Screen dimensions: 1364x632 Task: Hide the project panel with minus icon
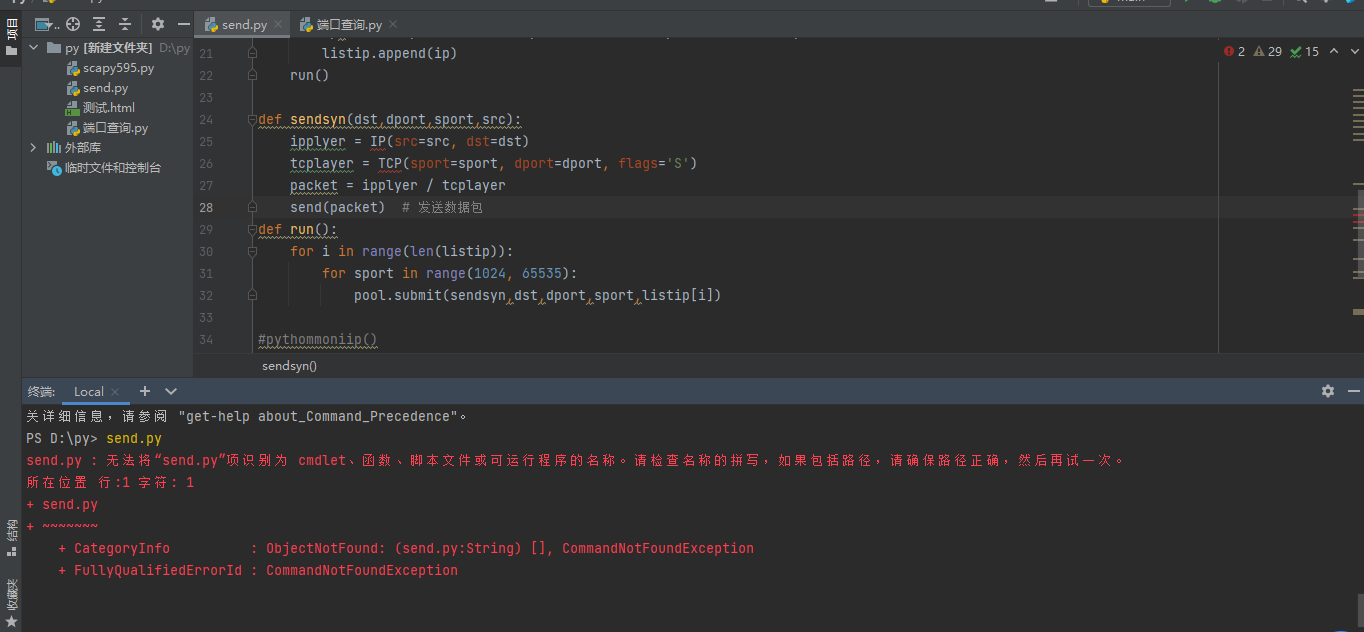point(183,24)
